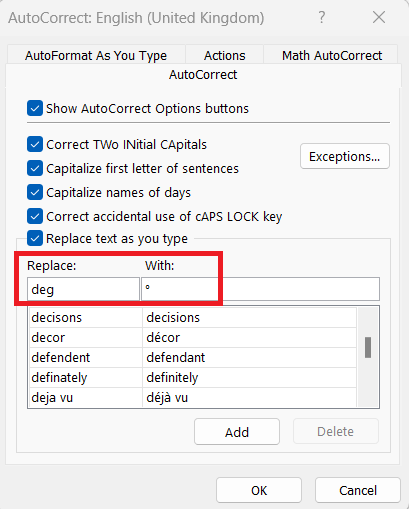
Task: Open the Actions tab
Action: tap(224, 55)
